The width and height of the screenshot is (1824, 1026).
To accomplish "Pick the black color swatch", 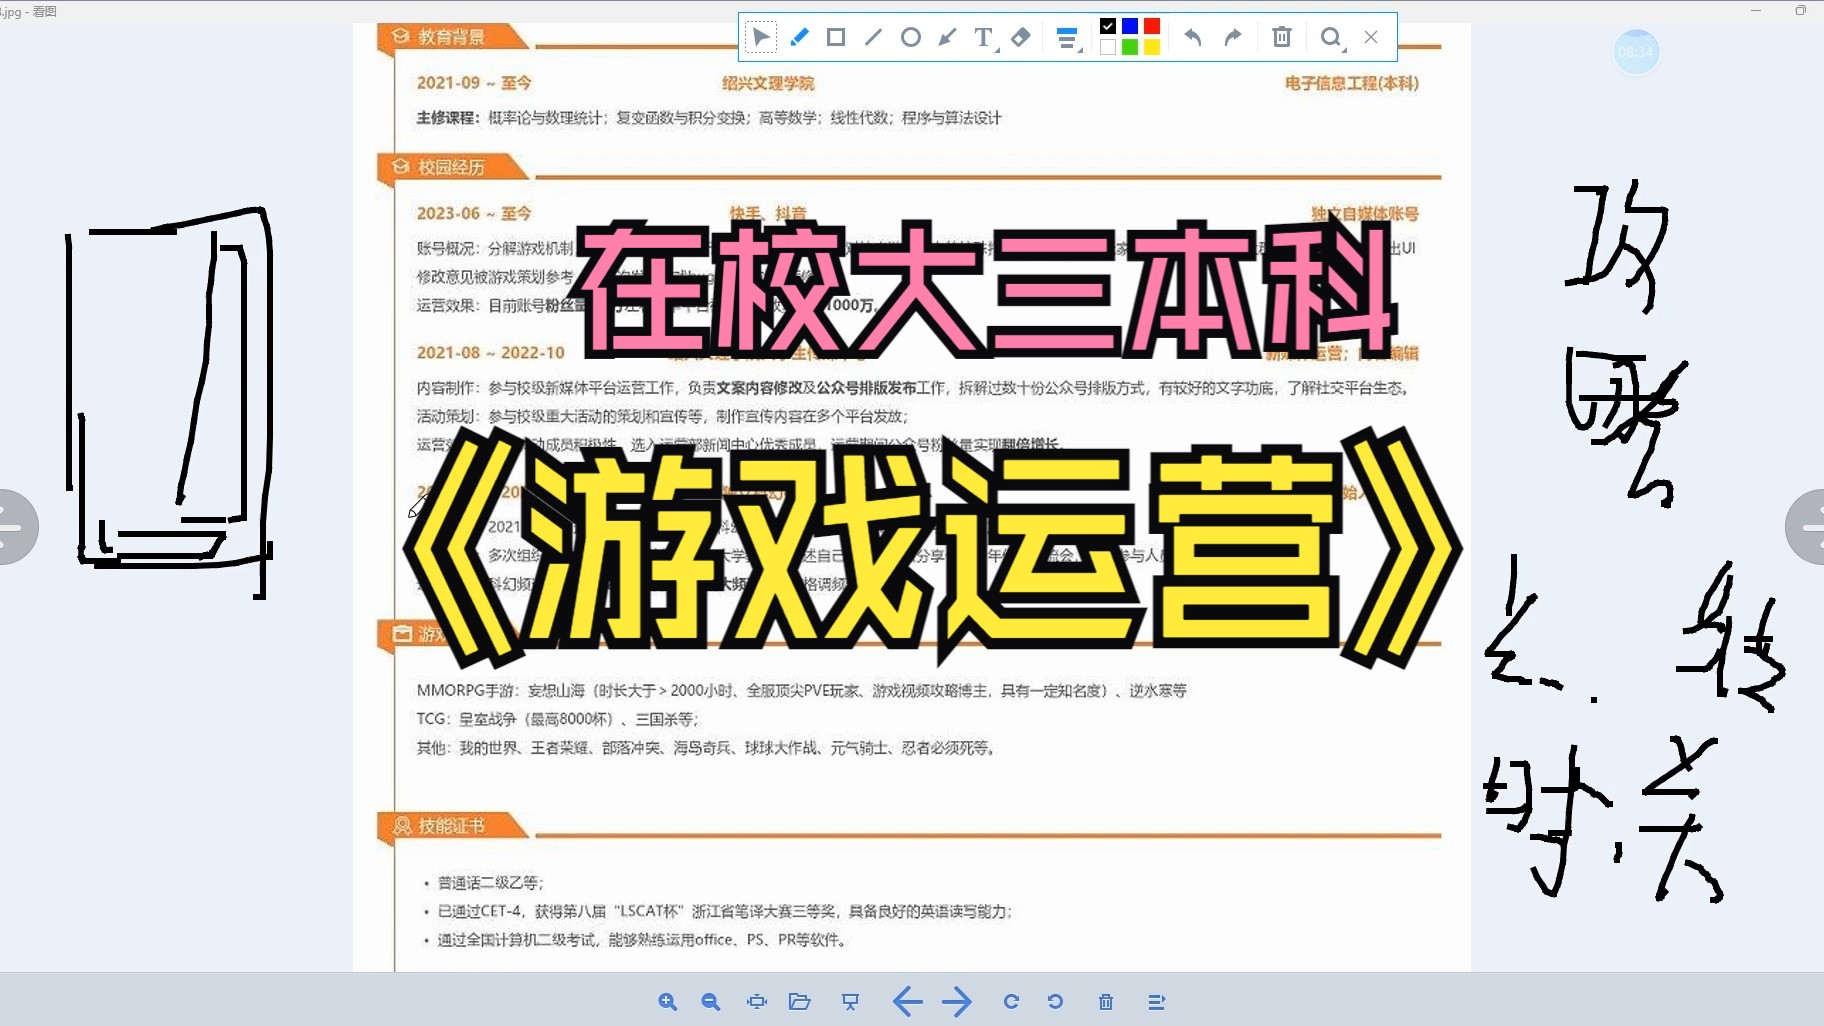I will pyautogui.click(x=1108, y=26).
